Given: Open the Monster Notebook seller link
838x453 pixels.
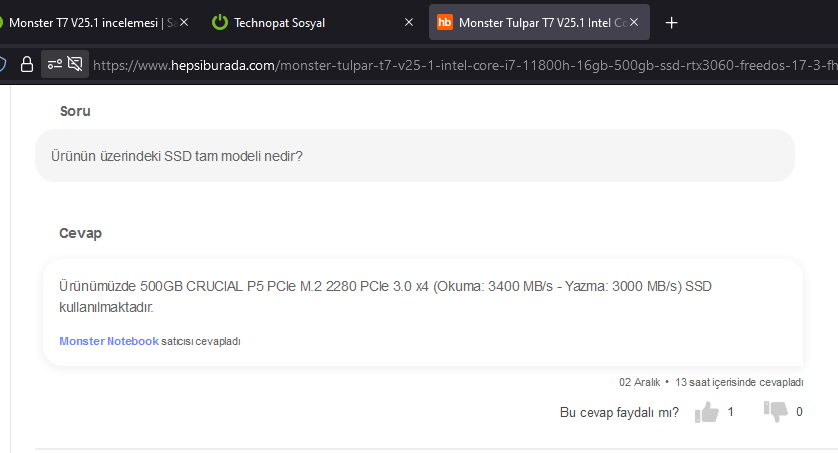Looking at the screenshot, I should [x=109, y=341].
